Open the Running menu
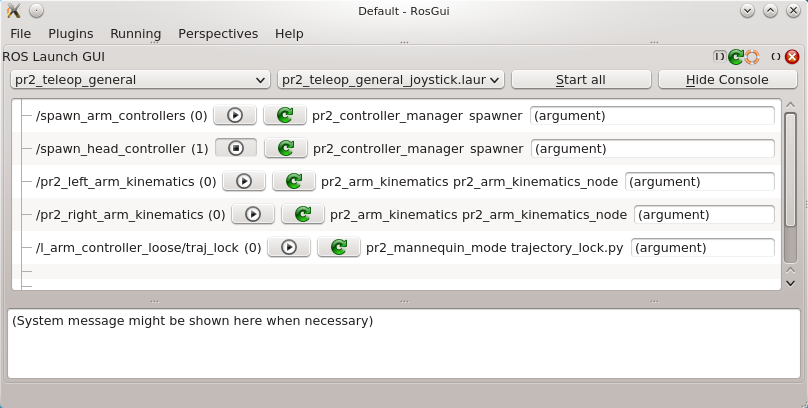Viewport: 808px width, 408px height. (x=135, y=33)
